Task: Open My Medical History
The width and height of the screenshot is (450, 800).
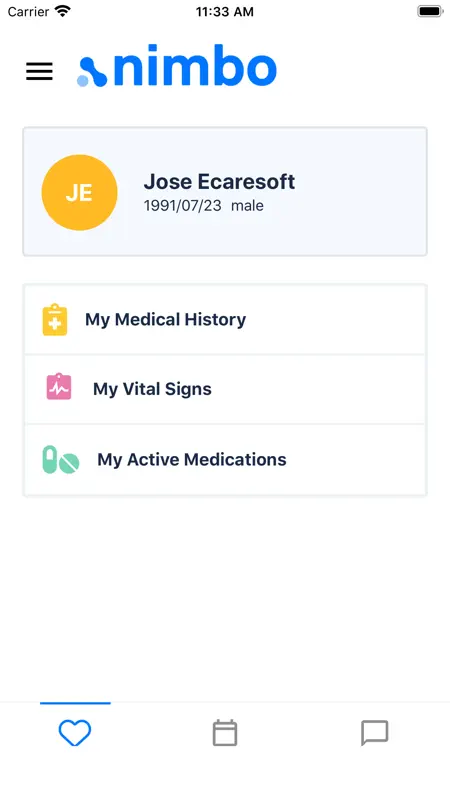Action: click(x=225, y=319)
